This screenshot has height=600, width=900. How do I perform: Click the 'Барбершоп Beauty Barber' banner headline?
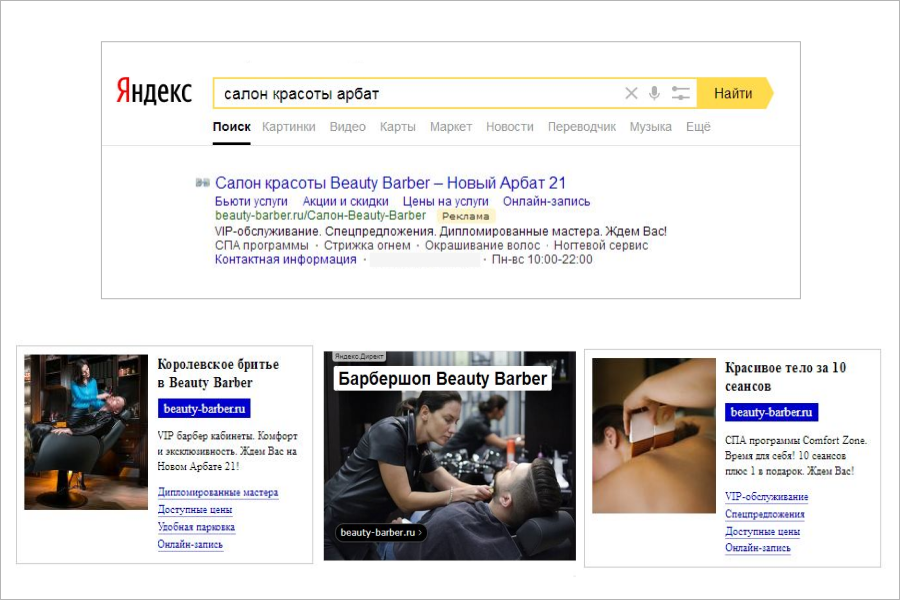coord(443,379)
